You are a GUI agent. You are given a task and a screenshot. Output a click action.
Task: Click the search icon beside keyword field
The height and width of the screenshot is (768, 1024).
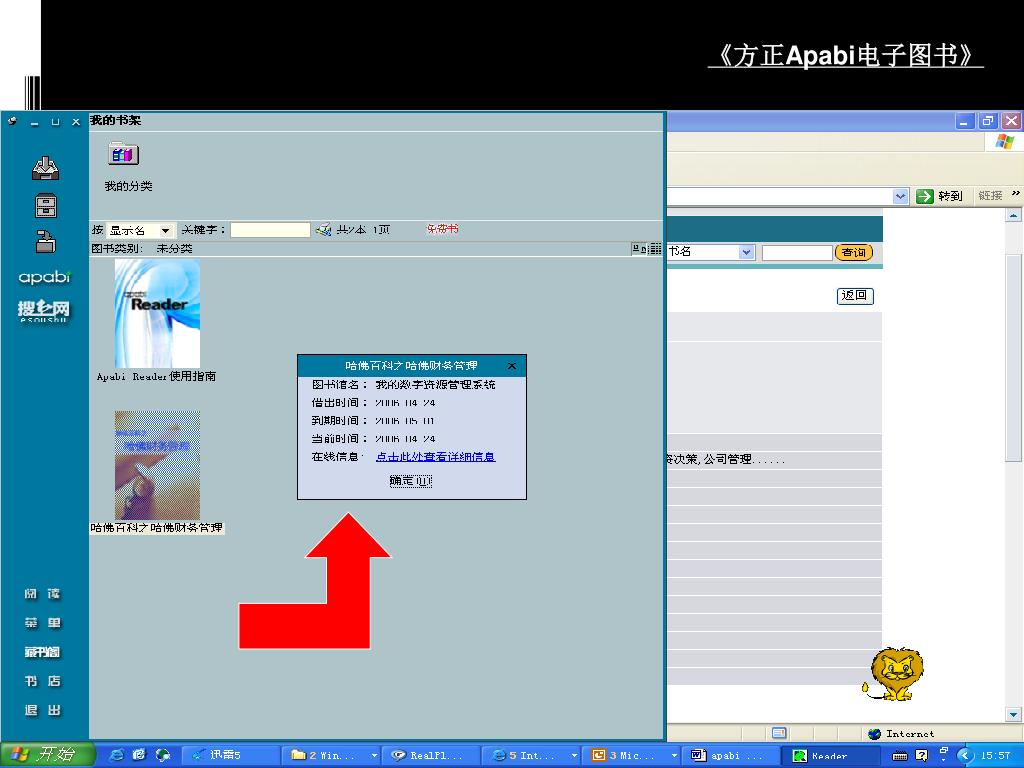(x=323, y=230)
